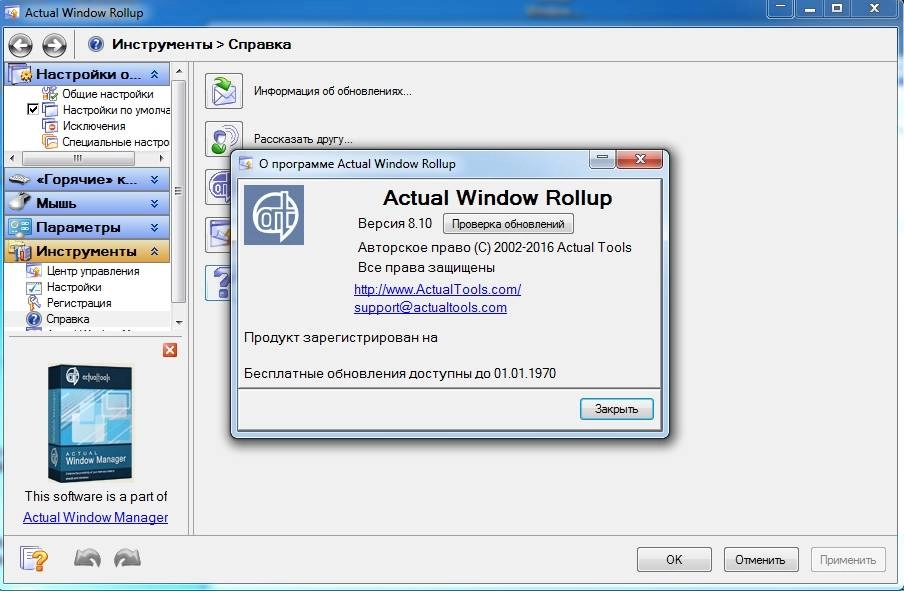Click the Справка question mark icon

tap(34, 318)
